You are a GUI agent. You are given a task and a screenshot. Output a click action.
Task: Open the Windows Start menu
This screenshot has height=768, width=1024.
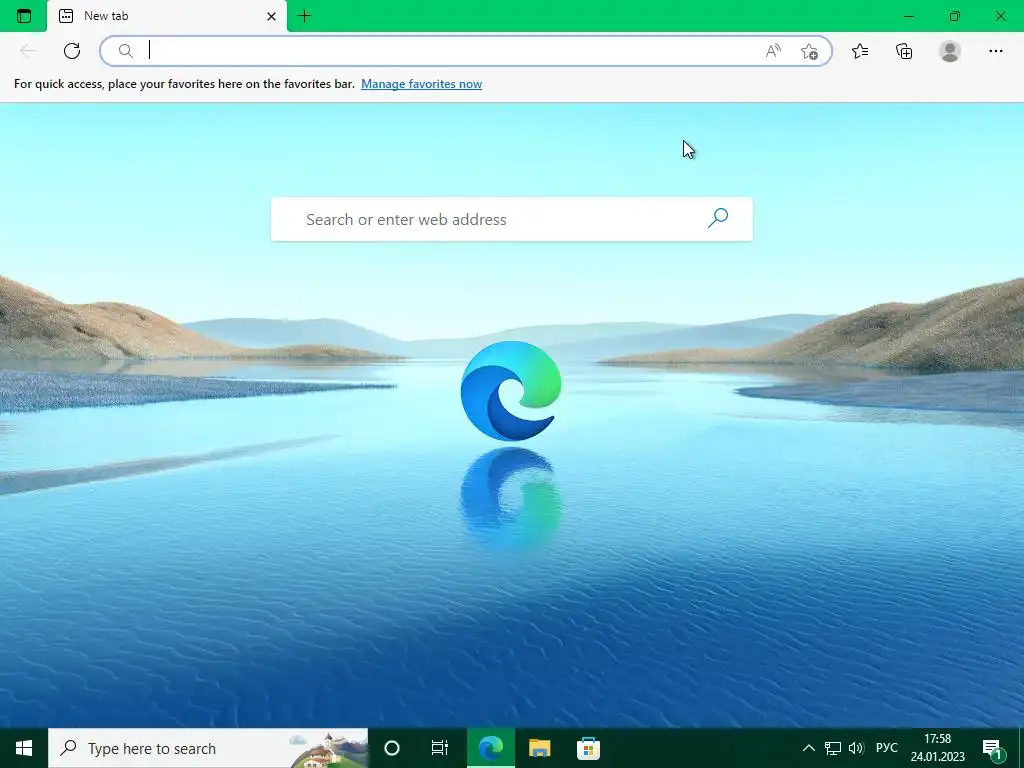24,748
